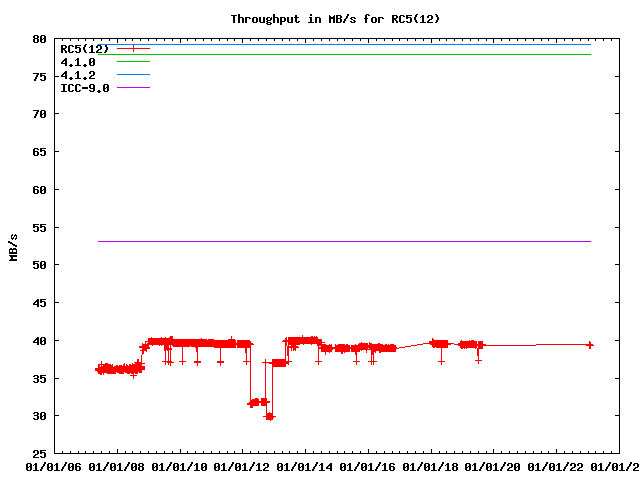The height and width of the screenshot is (480, 640).
Task: Select the RC5(12) legend label
Action: tap(84, 49)
